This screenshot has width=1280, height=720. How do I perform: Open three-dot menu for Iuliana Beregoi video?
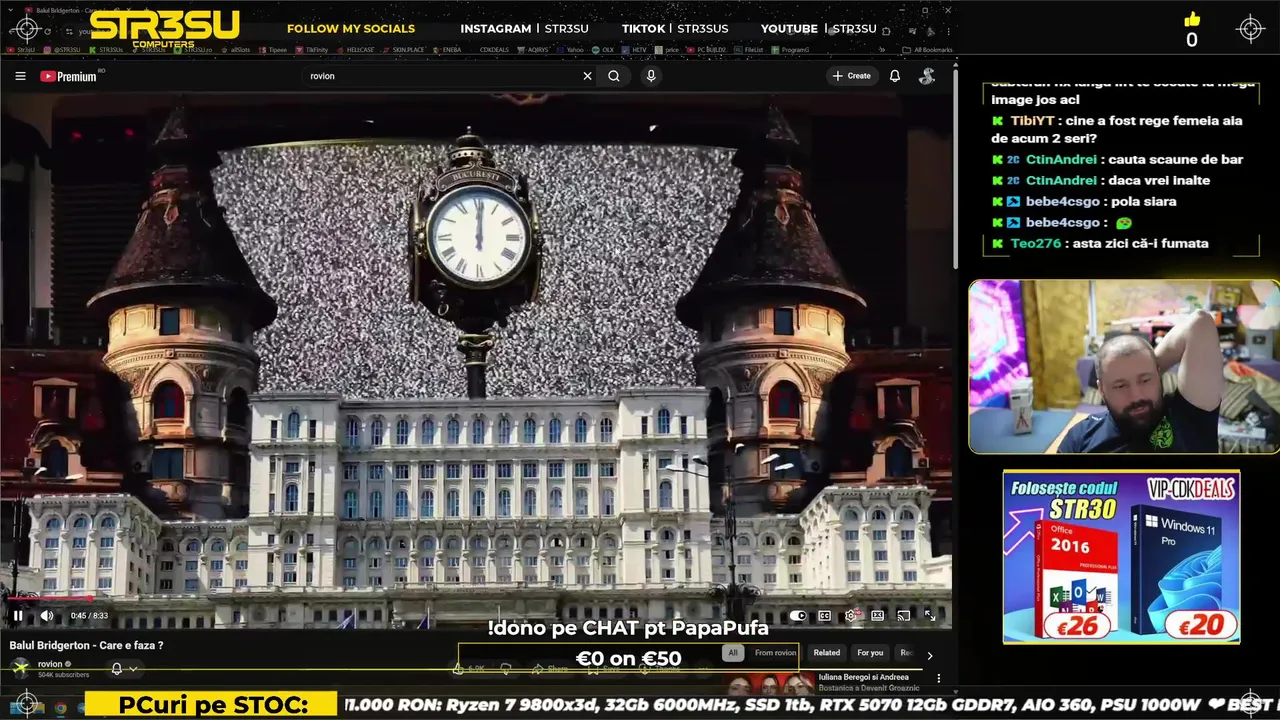[x=938, y=678]
